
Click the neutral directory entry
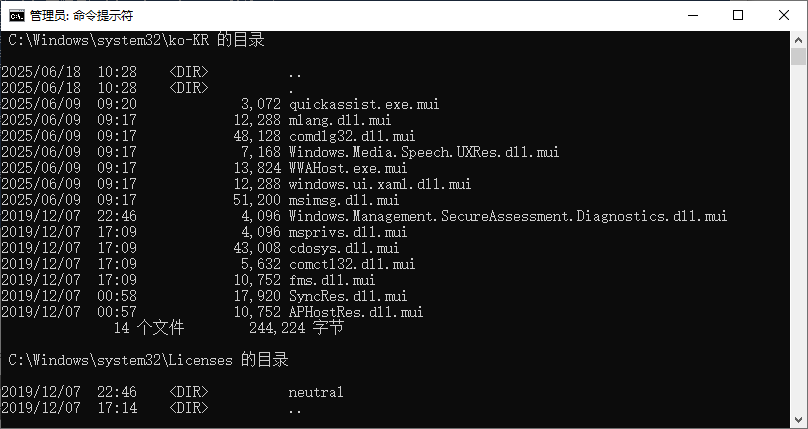pos(315,392)
